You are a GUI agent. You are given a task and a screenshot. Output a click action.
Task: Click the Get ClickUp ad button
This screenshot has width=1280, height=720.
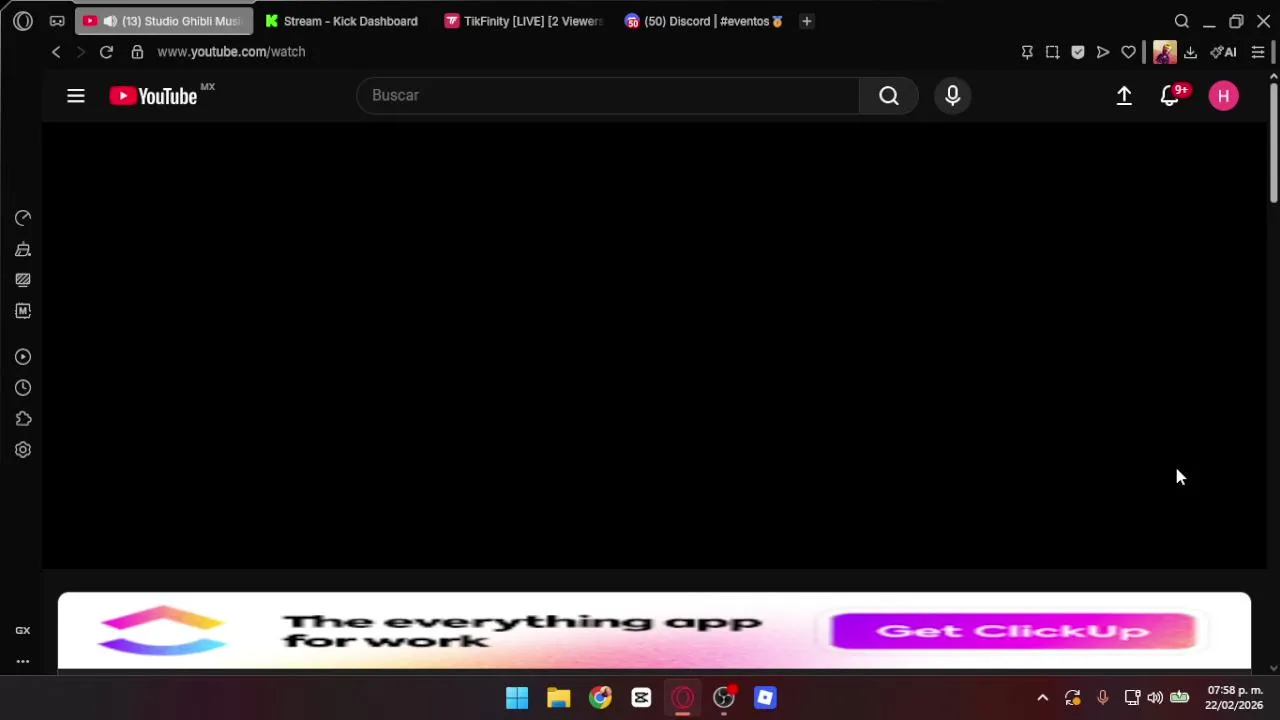pyautogui.click(x=1013, y=631)
